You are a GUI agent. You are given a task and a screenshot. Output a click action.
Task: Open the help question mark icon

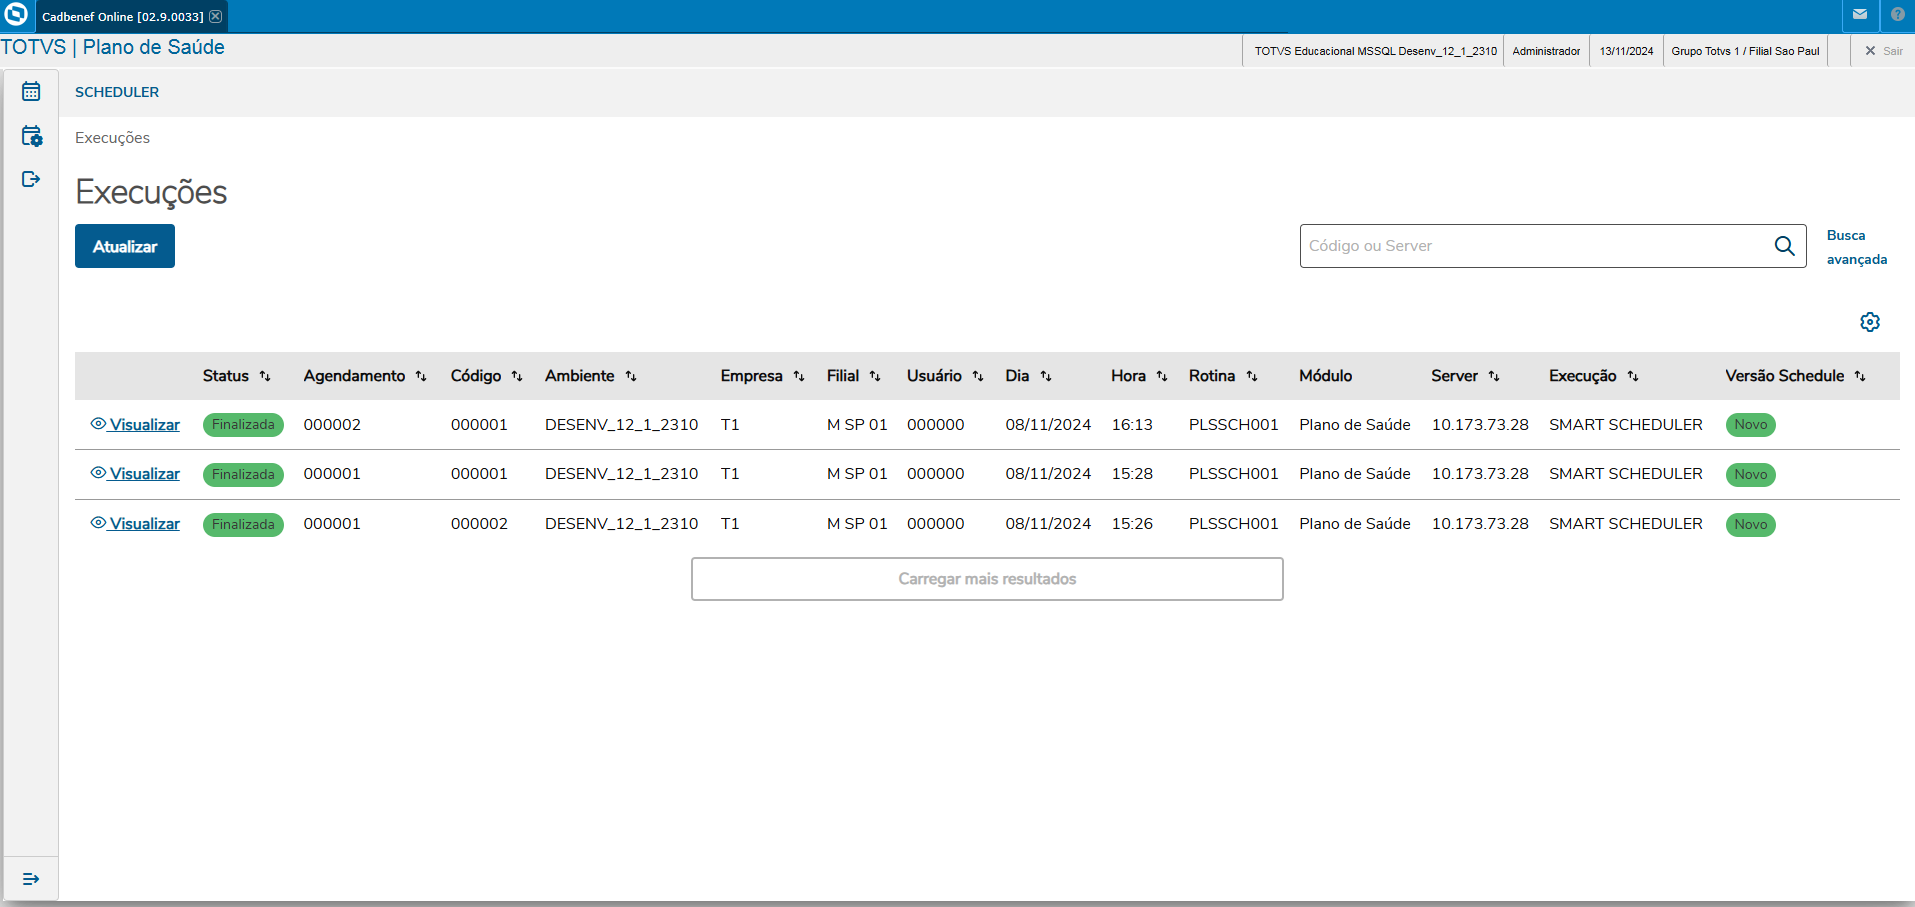click(1897, 15)
